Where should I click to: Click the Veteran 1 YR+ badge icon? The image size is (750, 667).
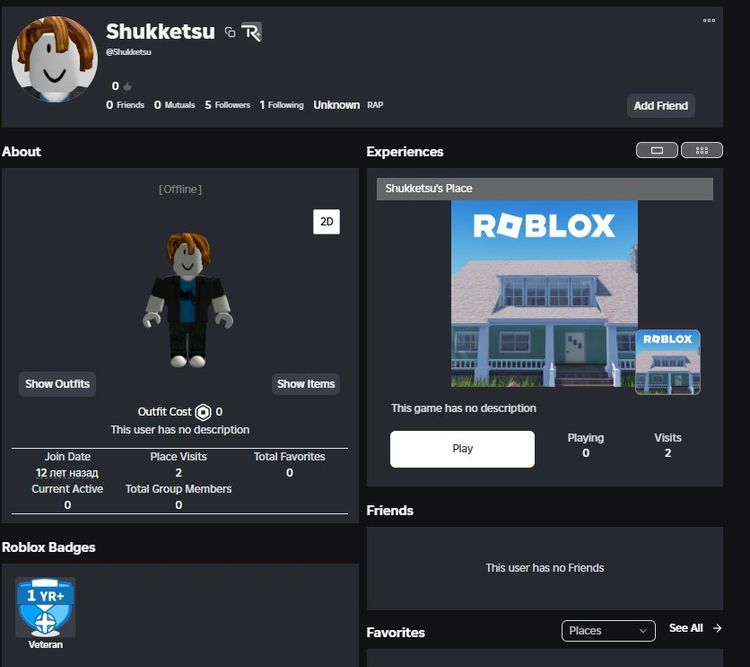(x=45, y=608)
